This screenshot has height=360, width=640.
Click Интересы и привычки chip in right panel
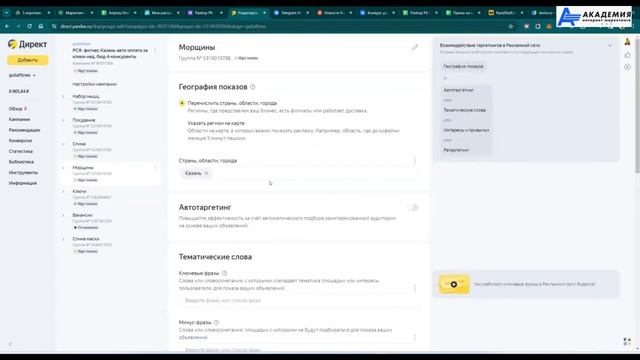tap(466, 130)
